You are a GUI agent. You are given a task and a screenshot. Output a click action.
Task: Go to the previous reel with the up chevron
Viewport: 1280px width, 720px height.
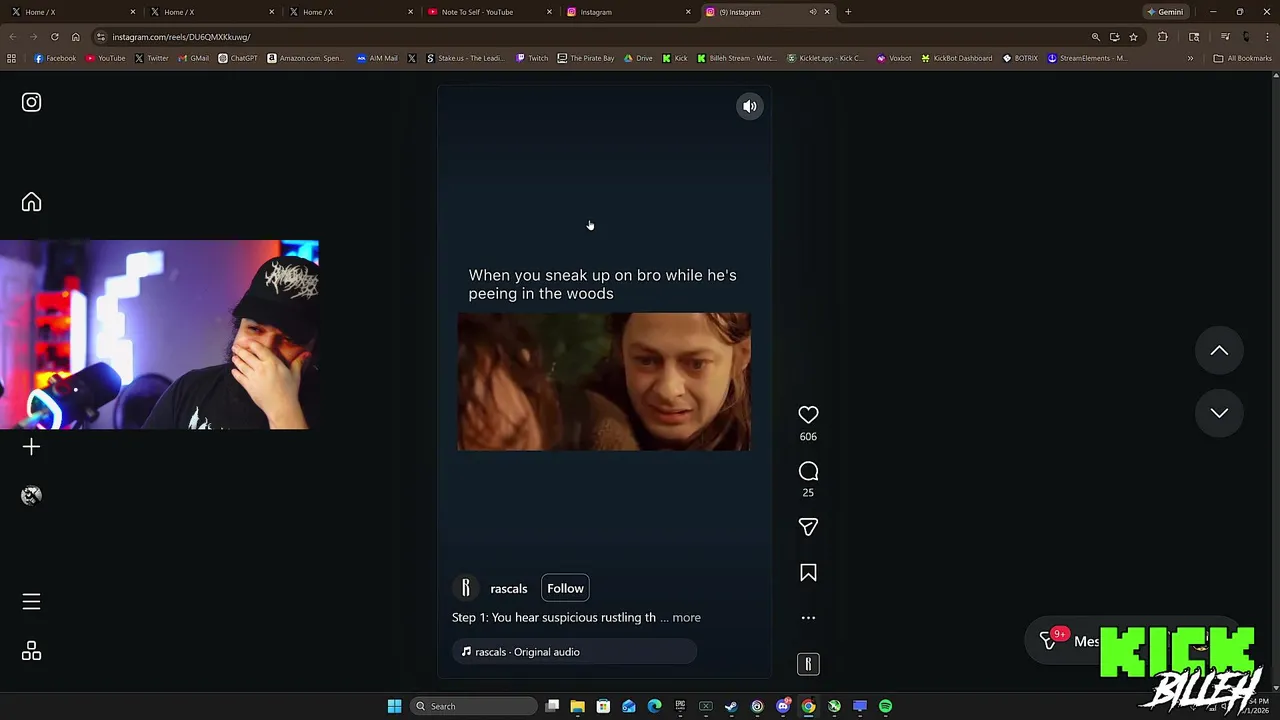pyautogui.click(x=1219, y=350)
